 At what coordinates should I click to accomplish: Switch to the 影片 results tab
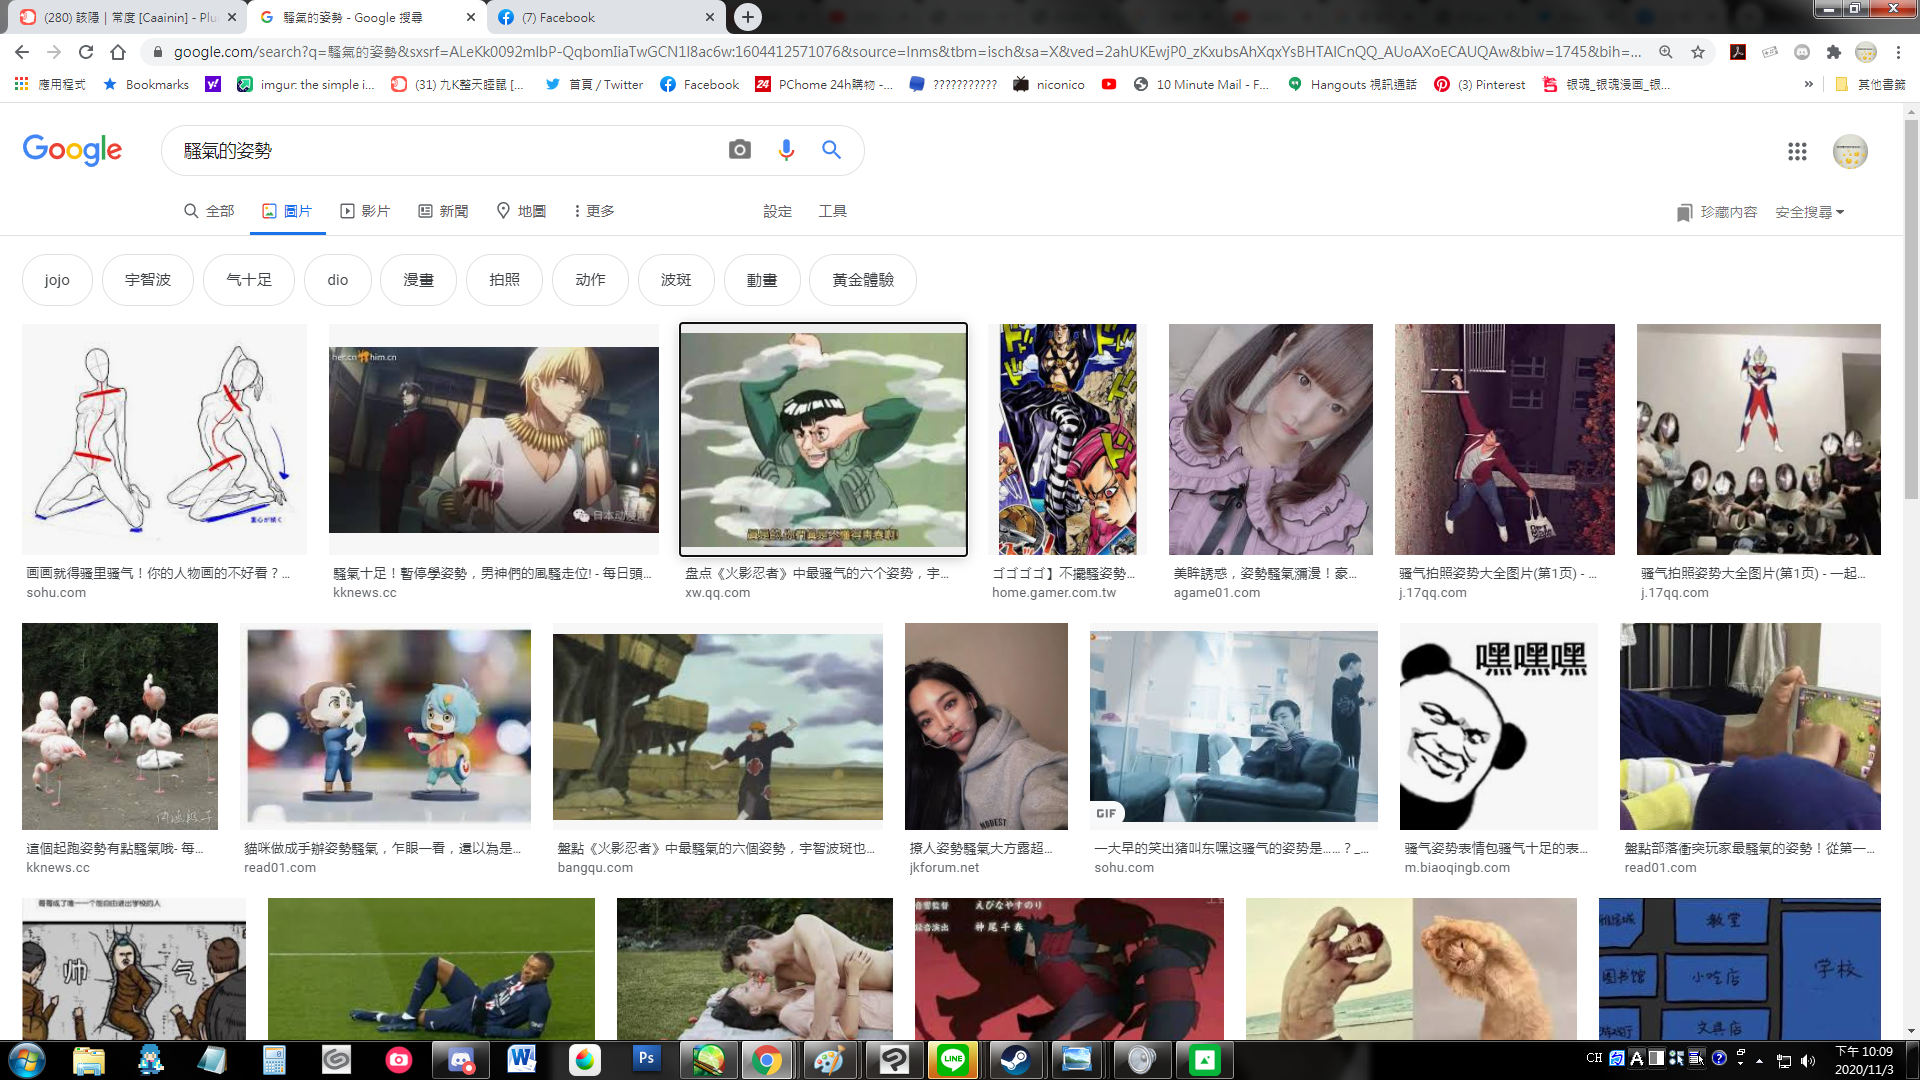(365, 211)
